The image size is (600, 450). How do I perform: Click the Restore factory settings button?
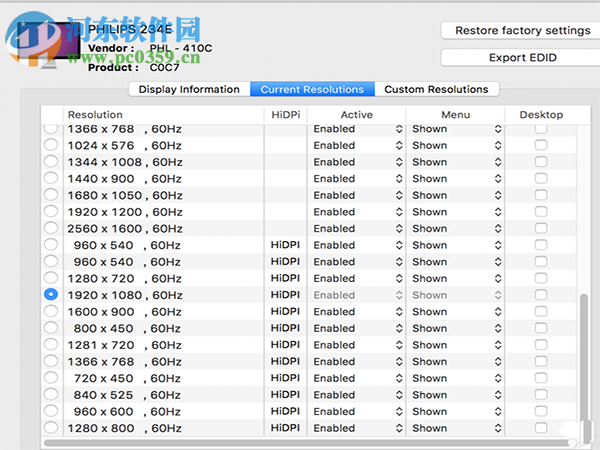(x=522, y=31)
